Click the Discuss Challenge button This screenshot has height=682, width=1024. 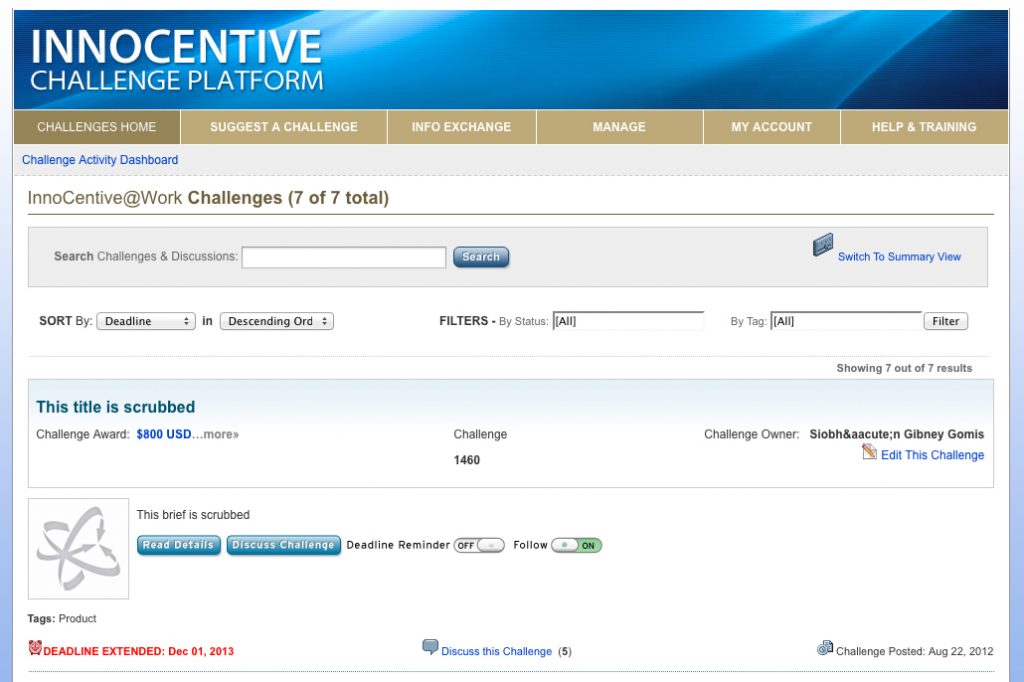click(x=283, y=545)
